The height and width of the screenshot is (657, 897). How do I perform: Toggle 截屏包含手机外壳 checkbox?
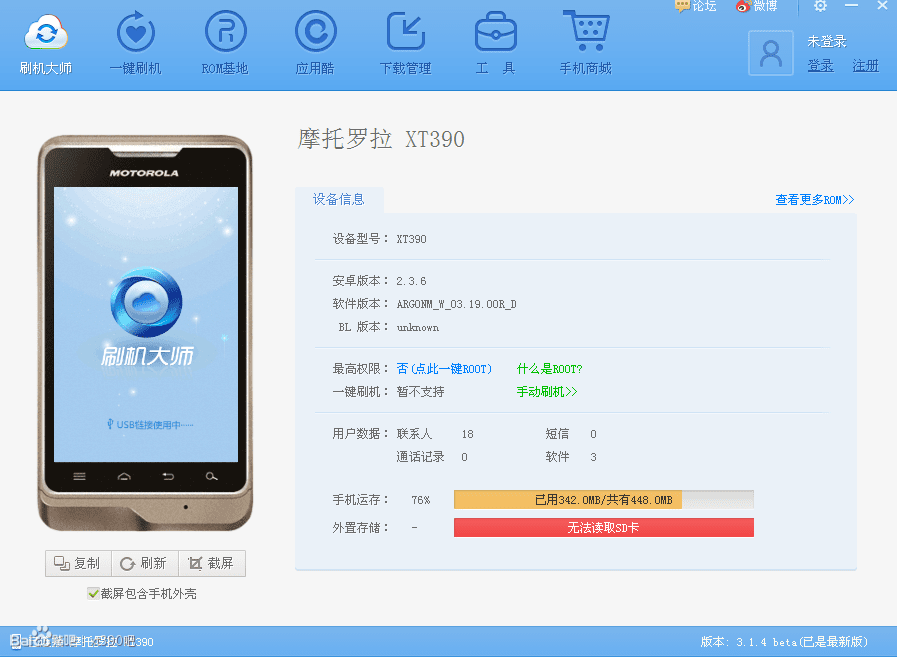tap(93, 593)
